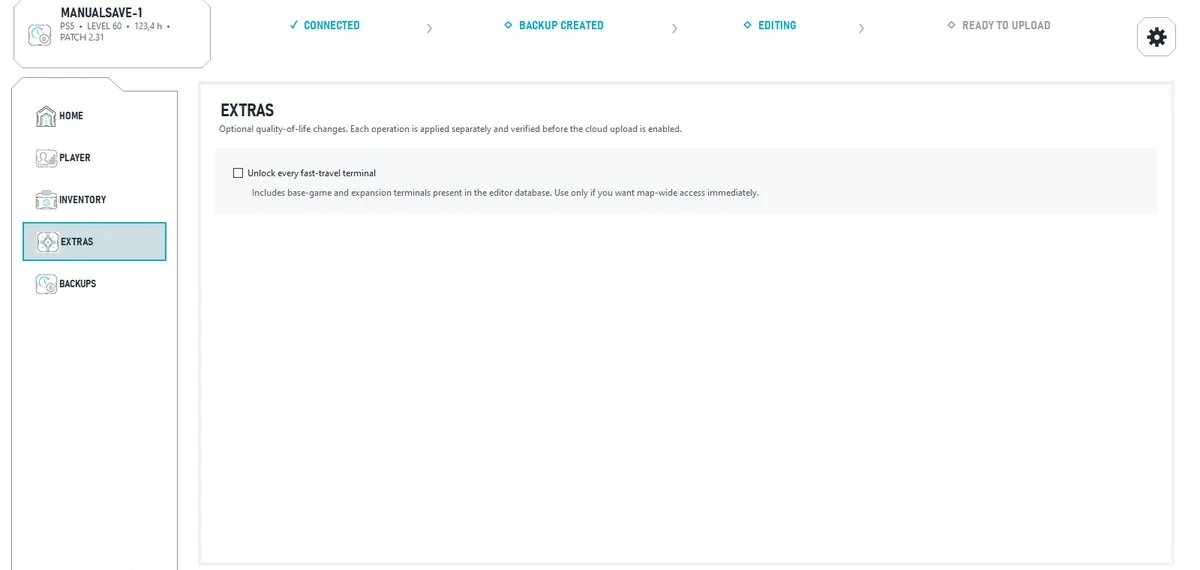Click the Player sidebar icon
Screen dimensions: 1200x570
click(46, 158)
